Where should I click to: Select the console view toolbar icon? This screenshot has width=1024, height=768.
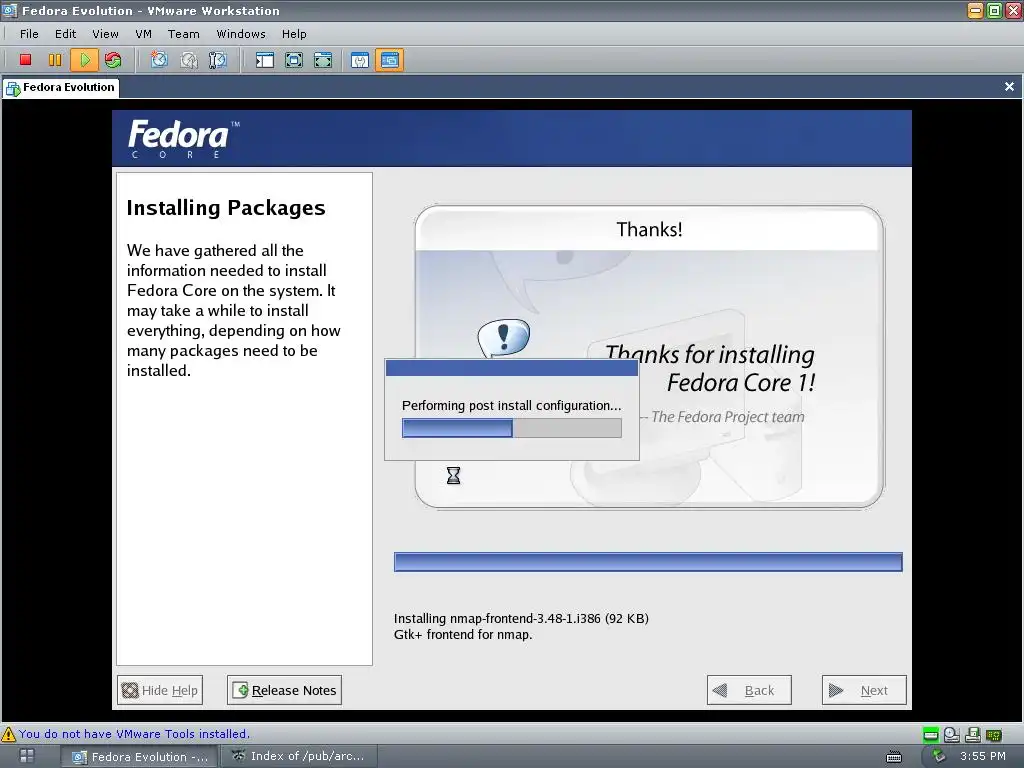tap(389, 60)
